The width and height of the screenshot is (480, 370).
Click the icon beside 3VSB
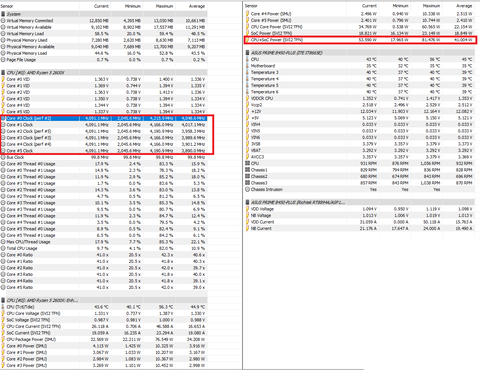coord(247,144)
